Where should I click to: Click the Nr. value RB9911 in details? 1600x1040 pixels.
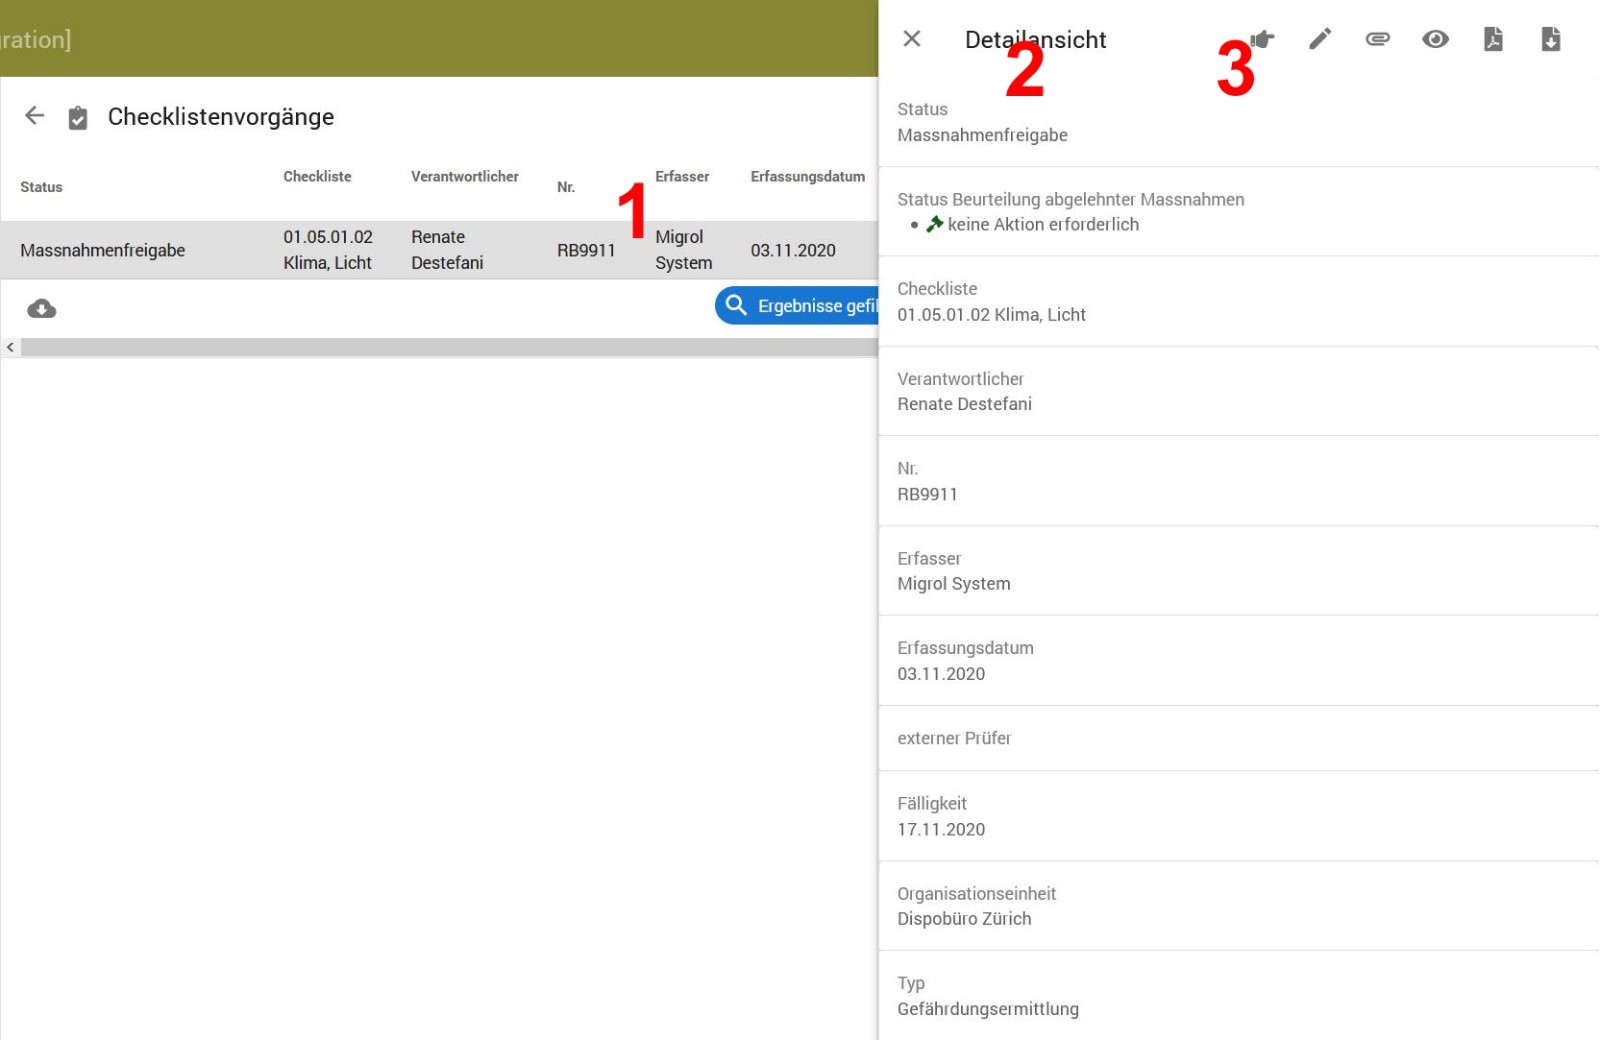pos(927,494)
